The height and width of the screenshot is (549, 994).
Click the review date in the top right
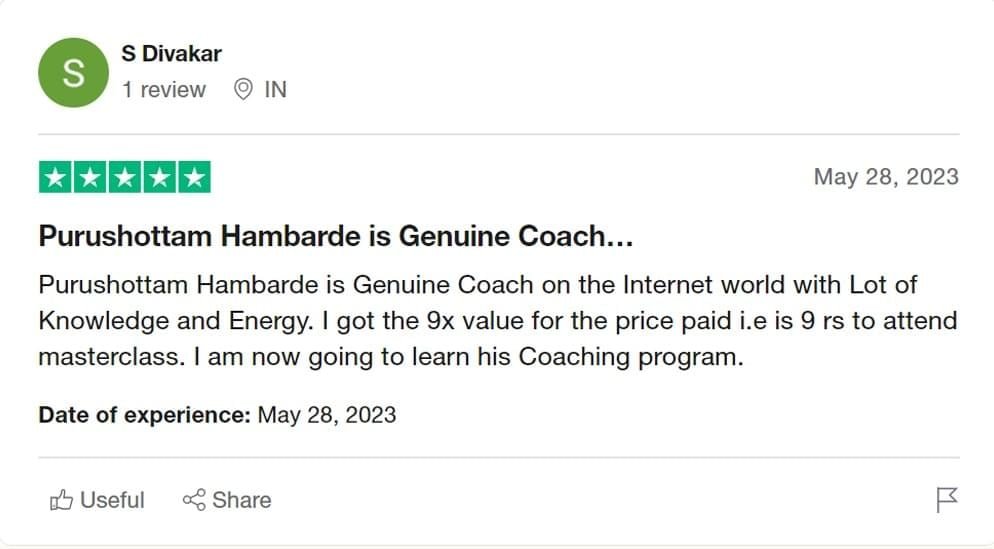(885, 178)
